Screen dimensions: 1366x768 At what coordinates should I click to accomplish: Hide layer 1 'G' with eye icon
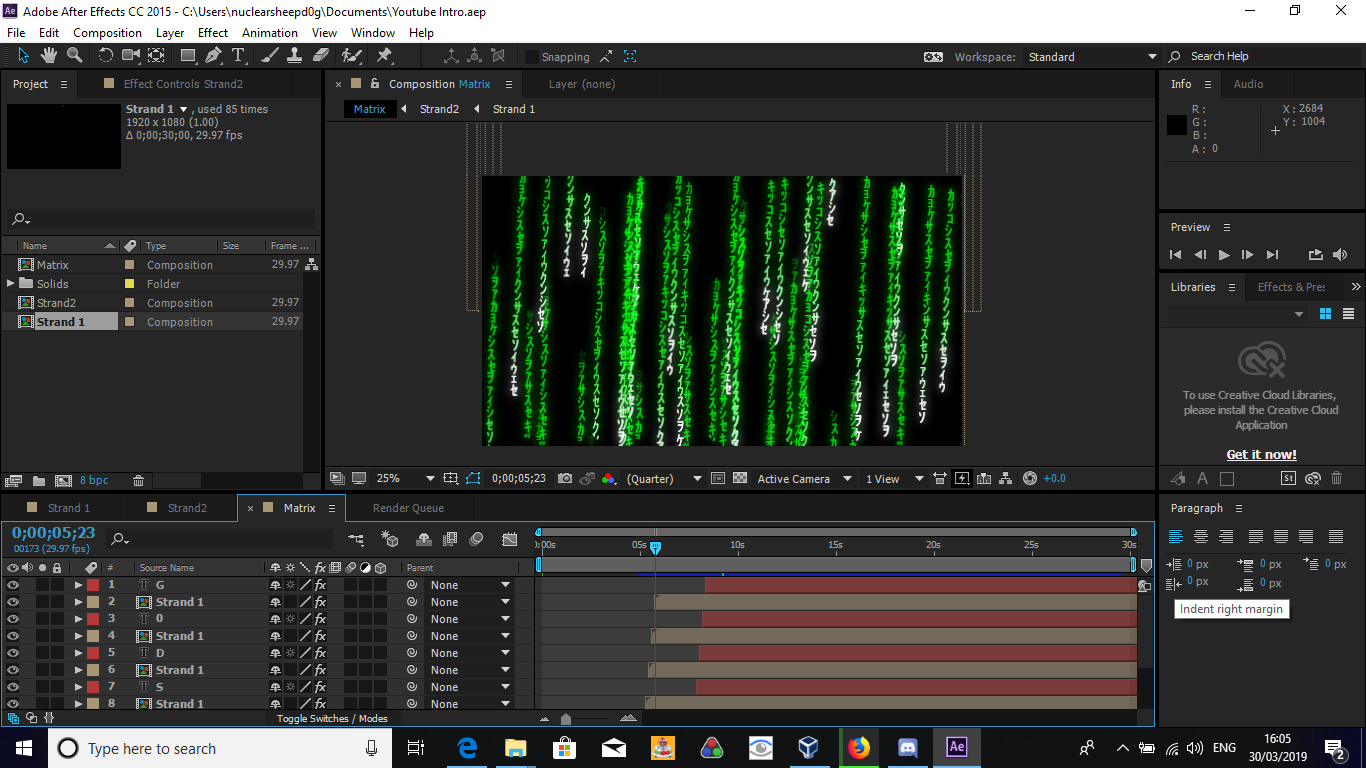pos(13,585)
